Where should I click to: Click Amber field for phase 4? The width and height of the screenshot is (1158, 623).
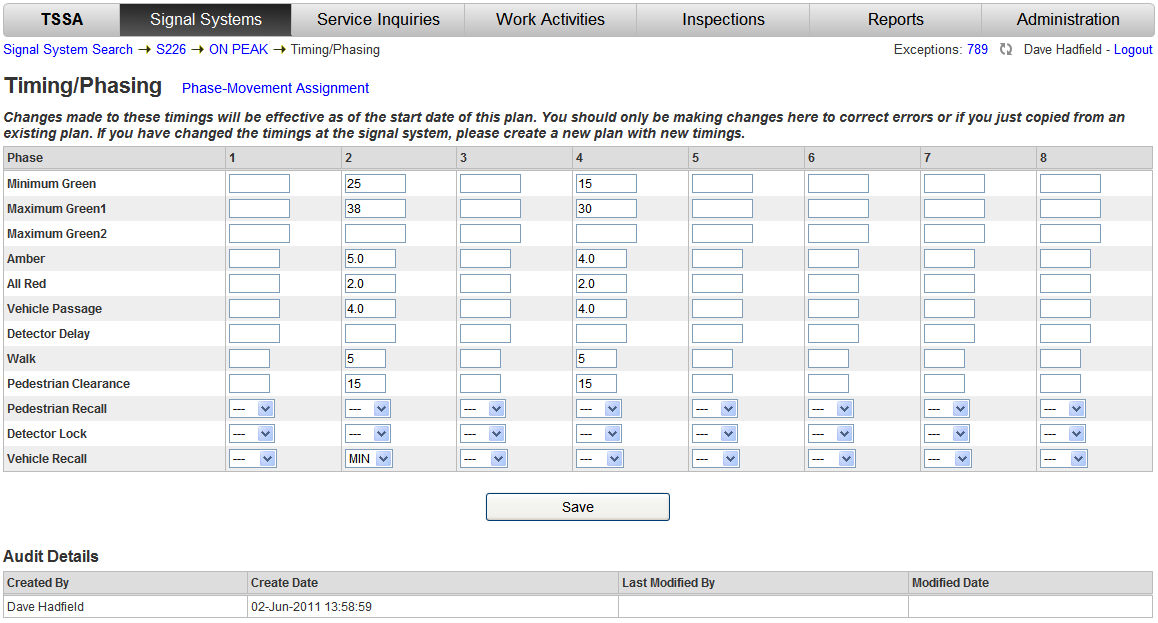pos(601,259)
